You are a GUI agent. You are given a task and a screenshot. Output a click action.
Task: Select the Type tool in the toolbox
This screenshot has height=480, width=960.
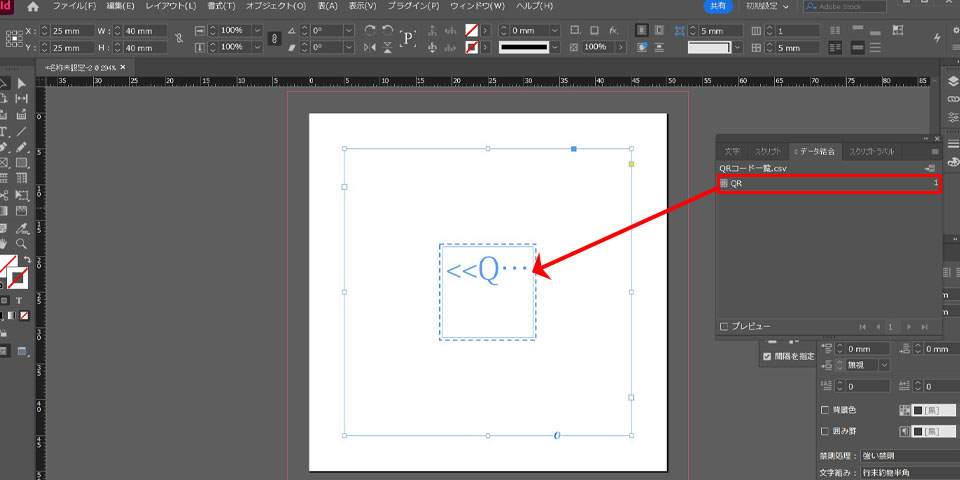click(4, 131)
